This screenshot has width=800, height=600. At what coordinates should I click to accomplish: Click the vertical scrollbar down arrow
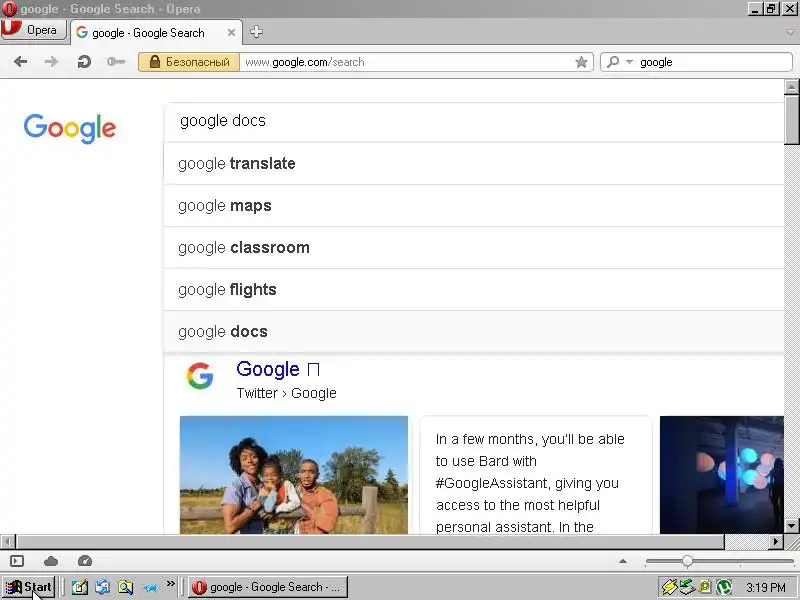(791, 526)
